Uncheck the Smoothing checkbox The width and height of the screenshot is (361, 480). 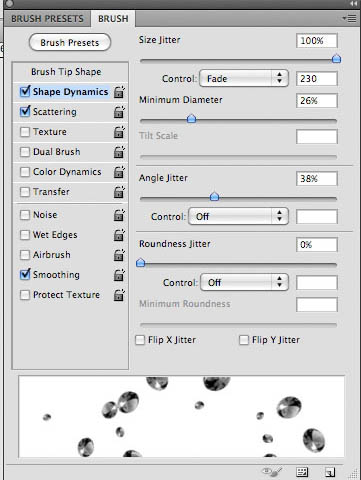click(25, 275)
